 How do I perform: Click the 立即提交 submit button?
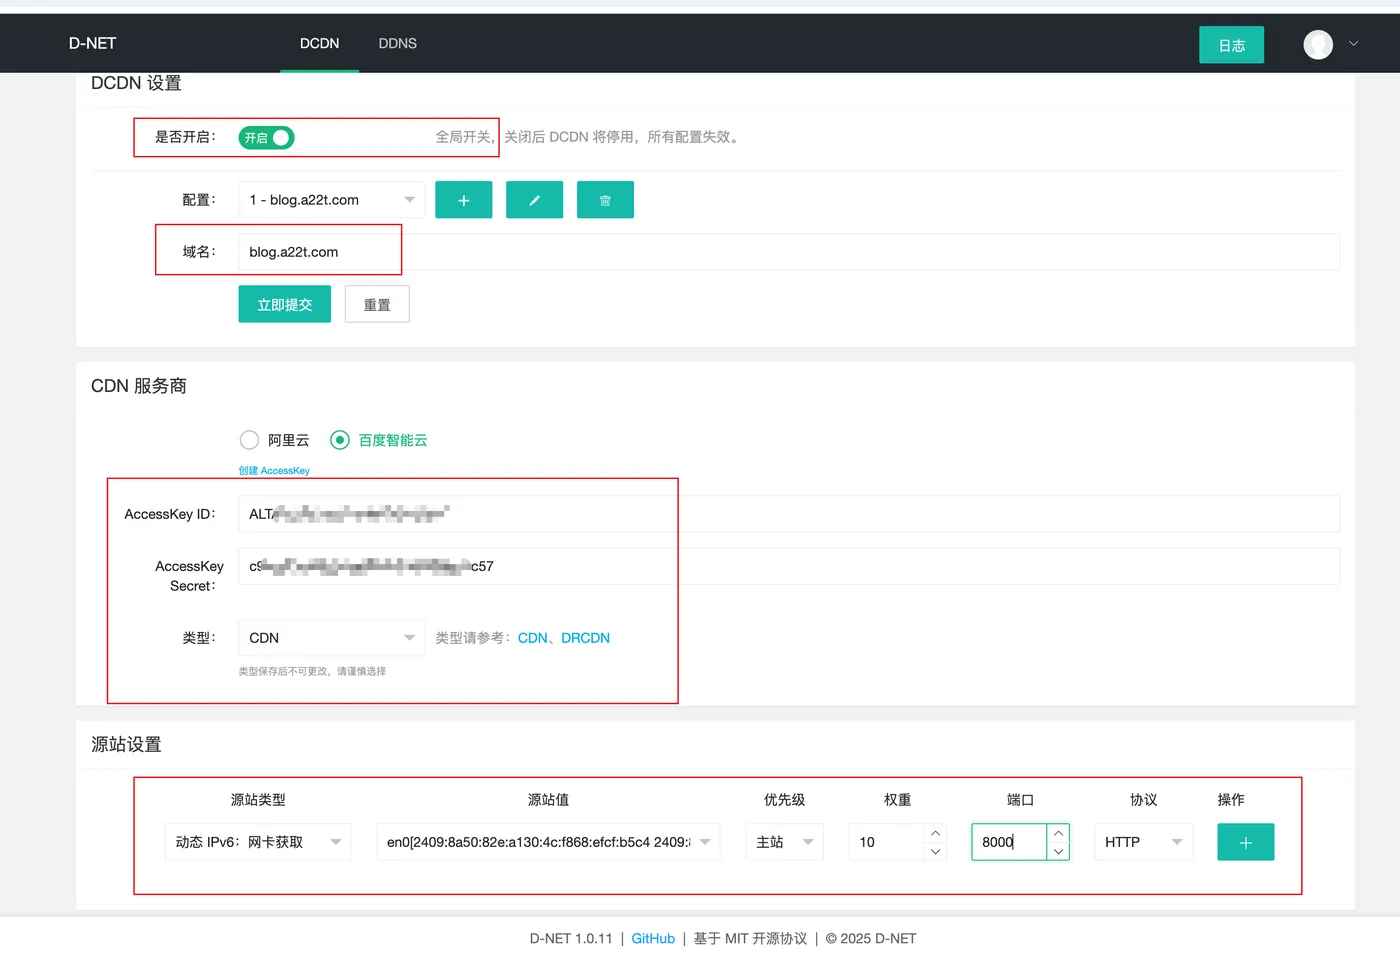pyautogui.click(x=284, y=303)
